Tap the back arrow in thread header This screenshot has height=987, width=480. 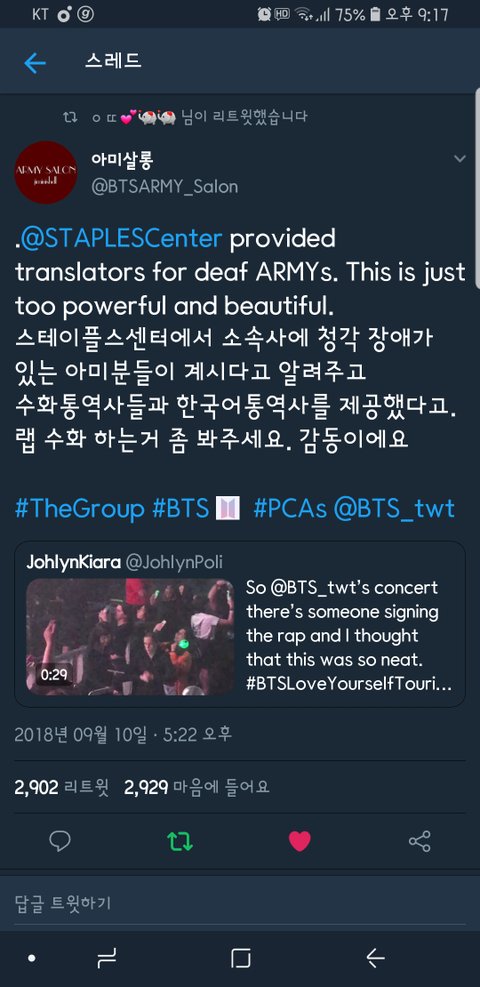[x=35, y=63]
